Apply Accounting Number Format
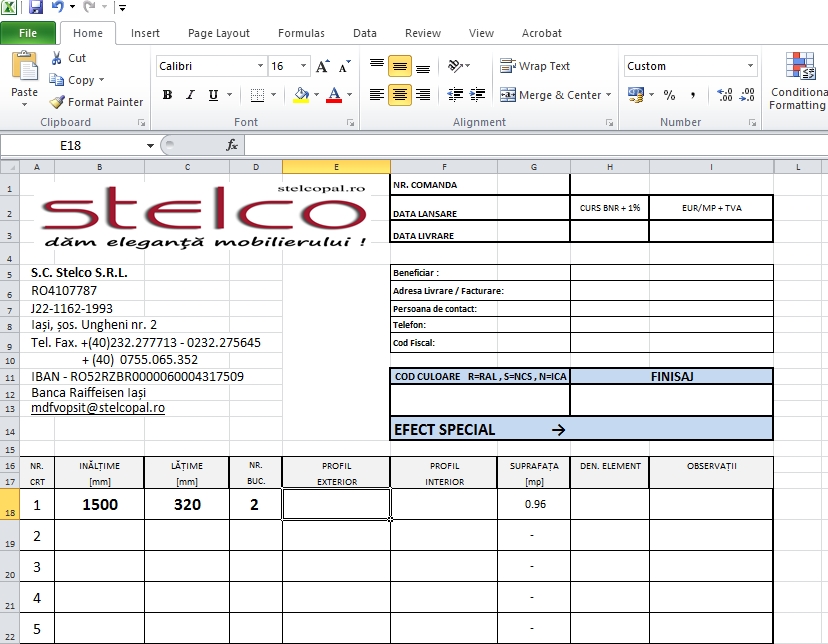828x644 pixels. 635,95
